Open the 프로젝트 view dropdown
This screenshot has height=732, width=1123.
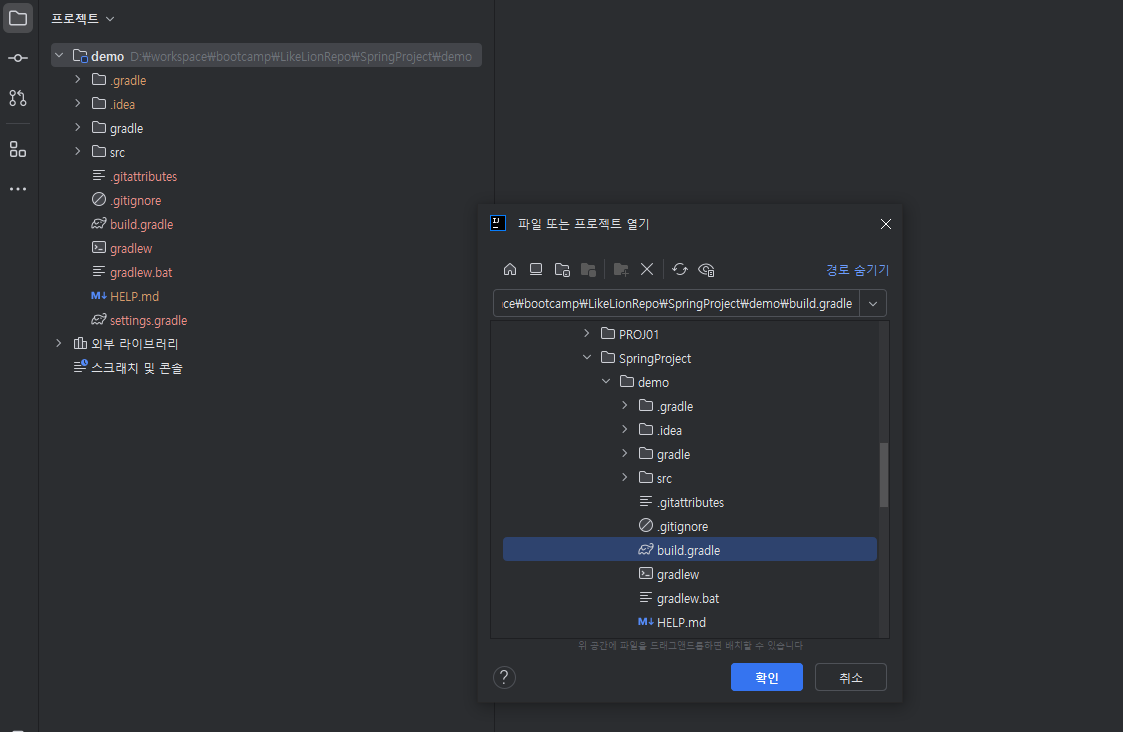82,19
